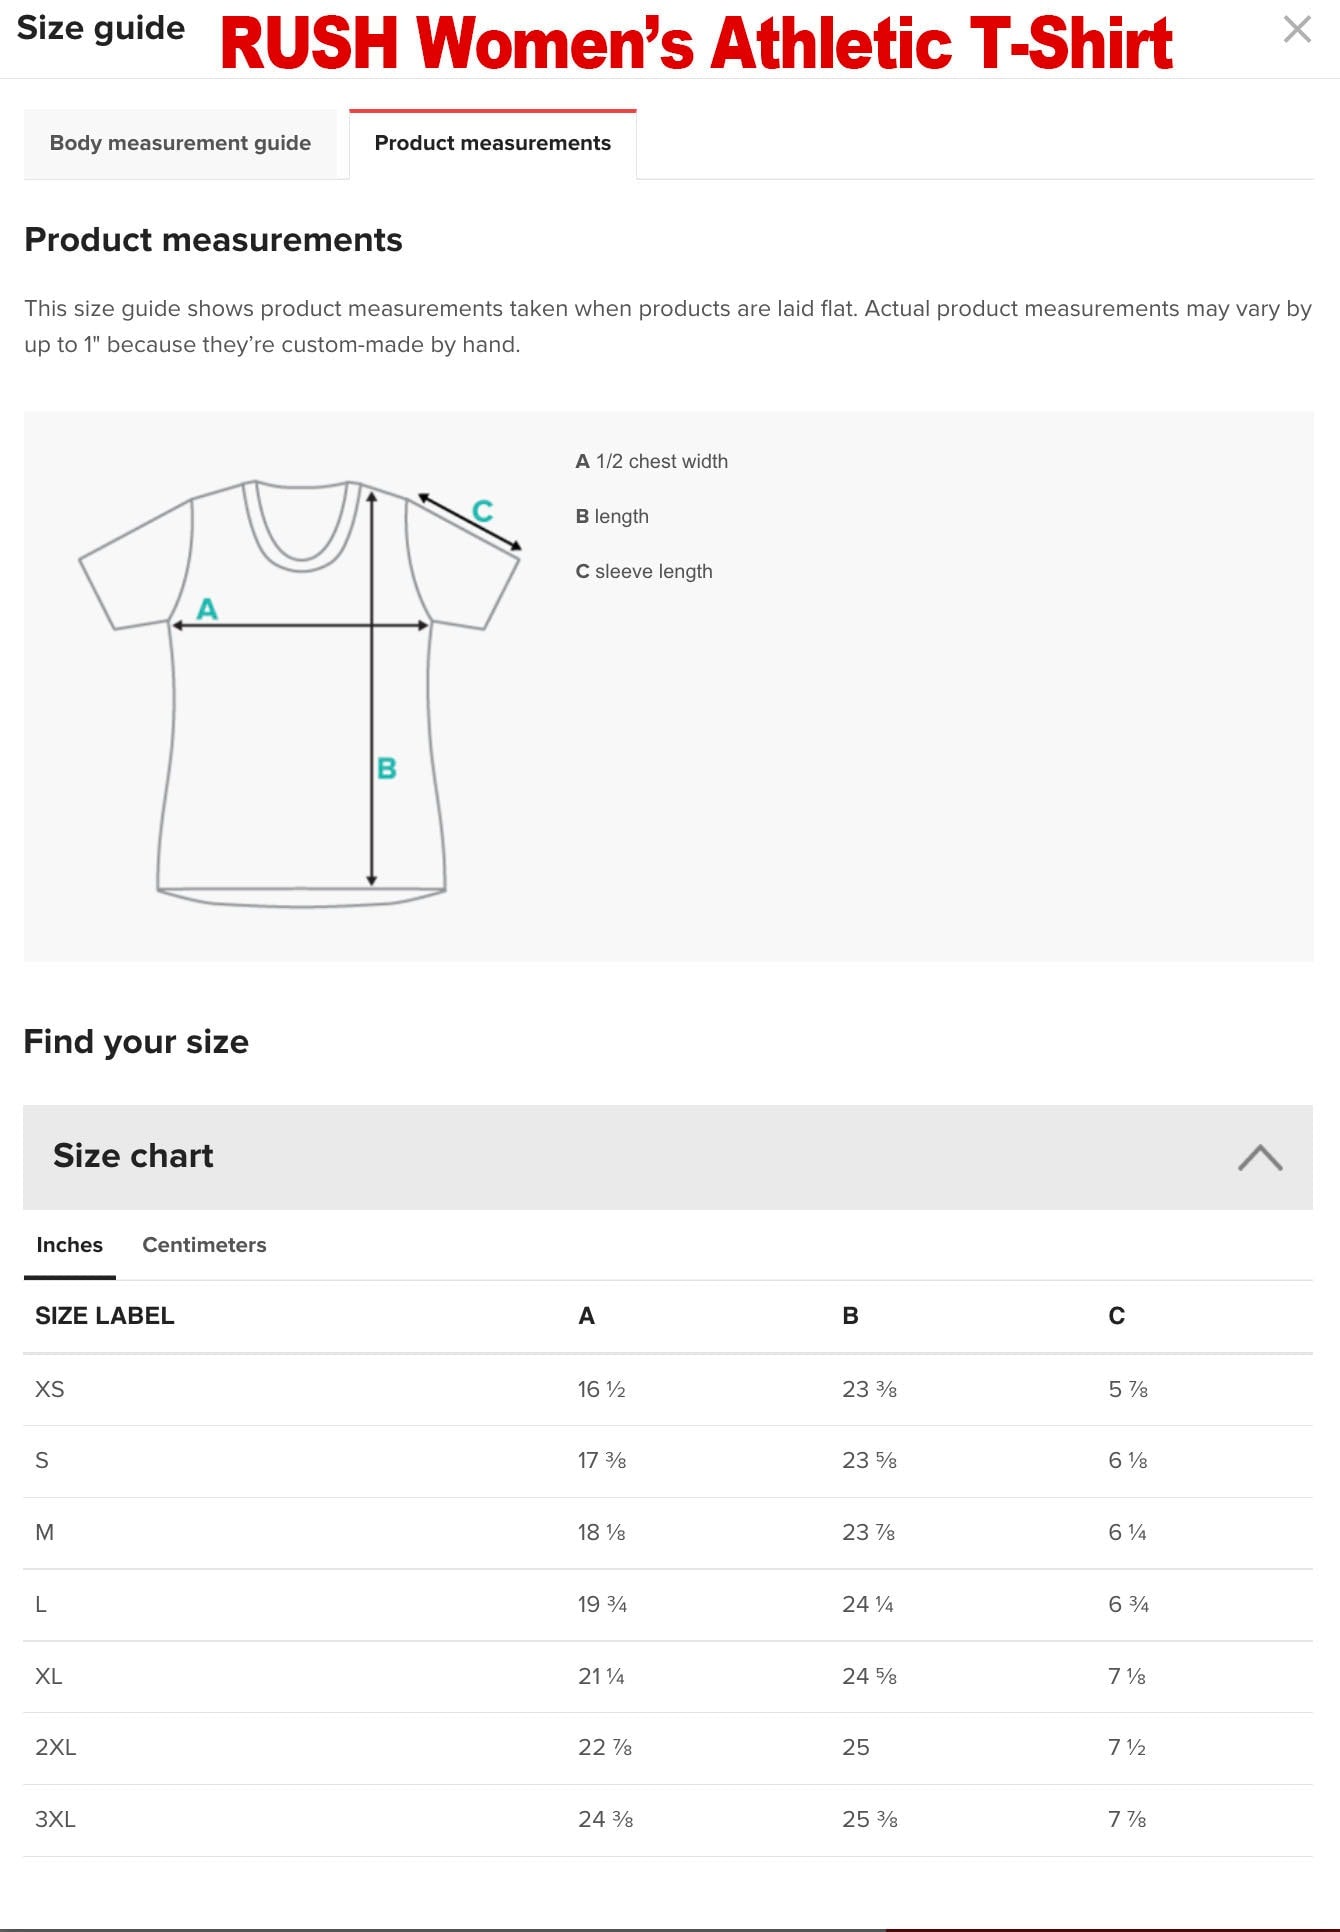Click the chest width arrow labeled A

click(x=207, y=608)
